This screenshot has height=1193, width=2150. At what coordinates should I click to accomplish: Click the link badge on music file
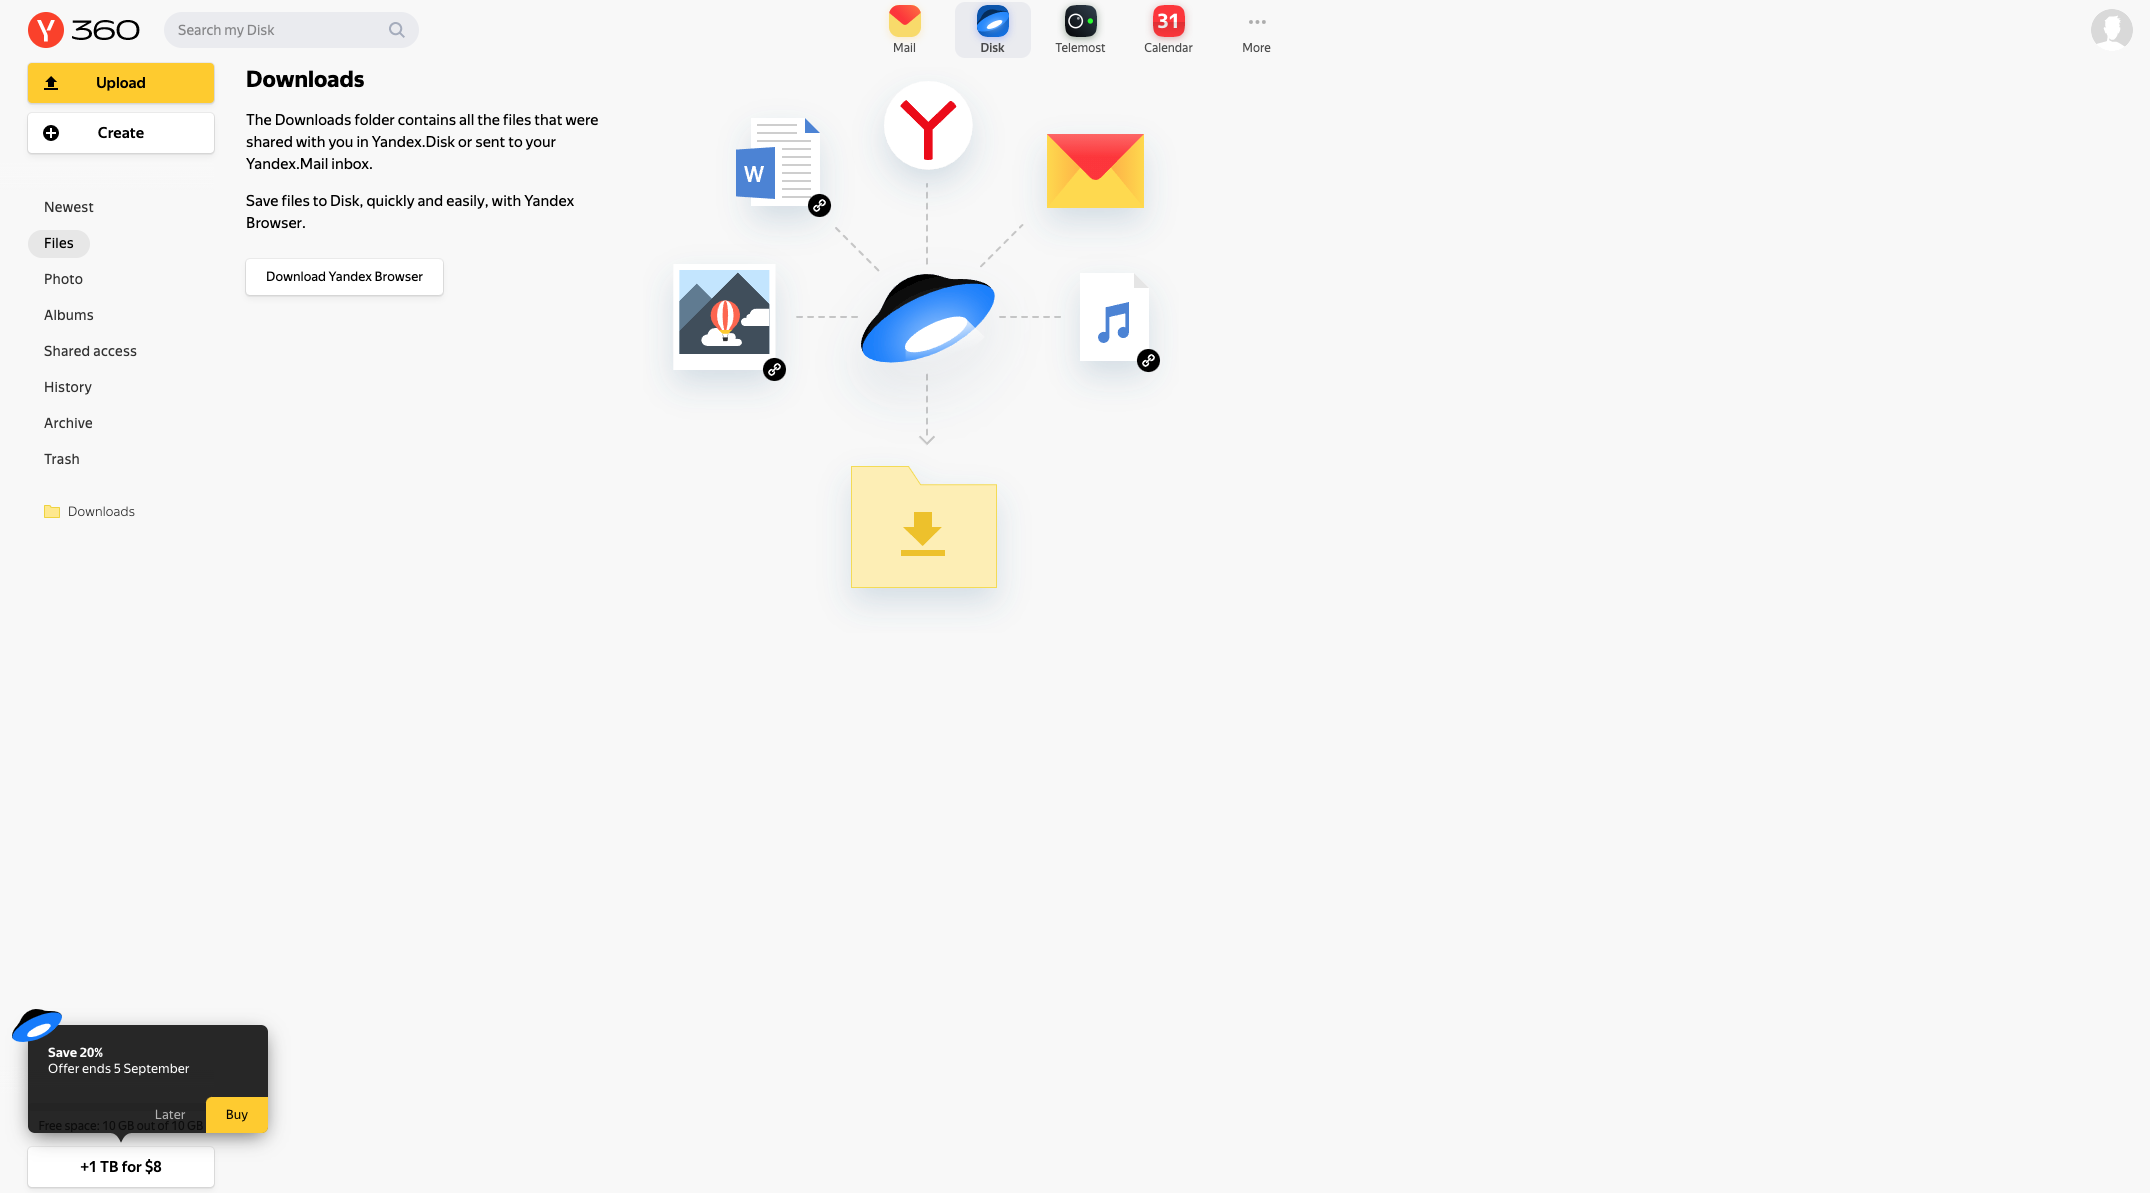click(x=1148, y=361)
